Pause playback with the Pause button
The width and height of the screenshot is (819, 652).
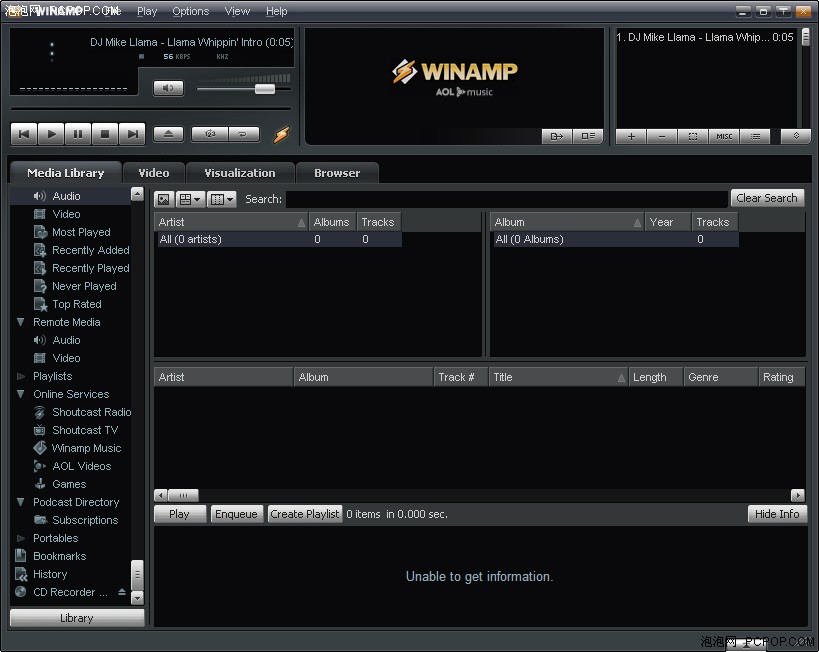pyautogui.click(x=78, y=134)
